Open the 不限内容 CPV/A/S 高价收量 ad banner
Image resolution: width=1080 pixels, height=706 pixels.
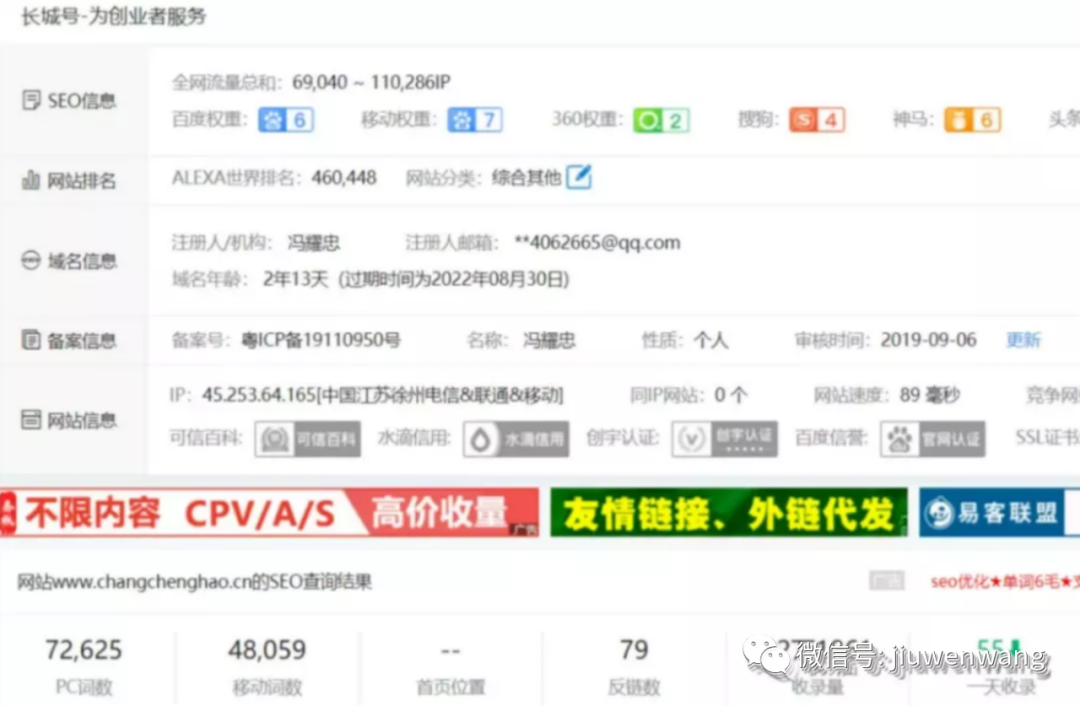point(269,512)
